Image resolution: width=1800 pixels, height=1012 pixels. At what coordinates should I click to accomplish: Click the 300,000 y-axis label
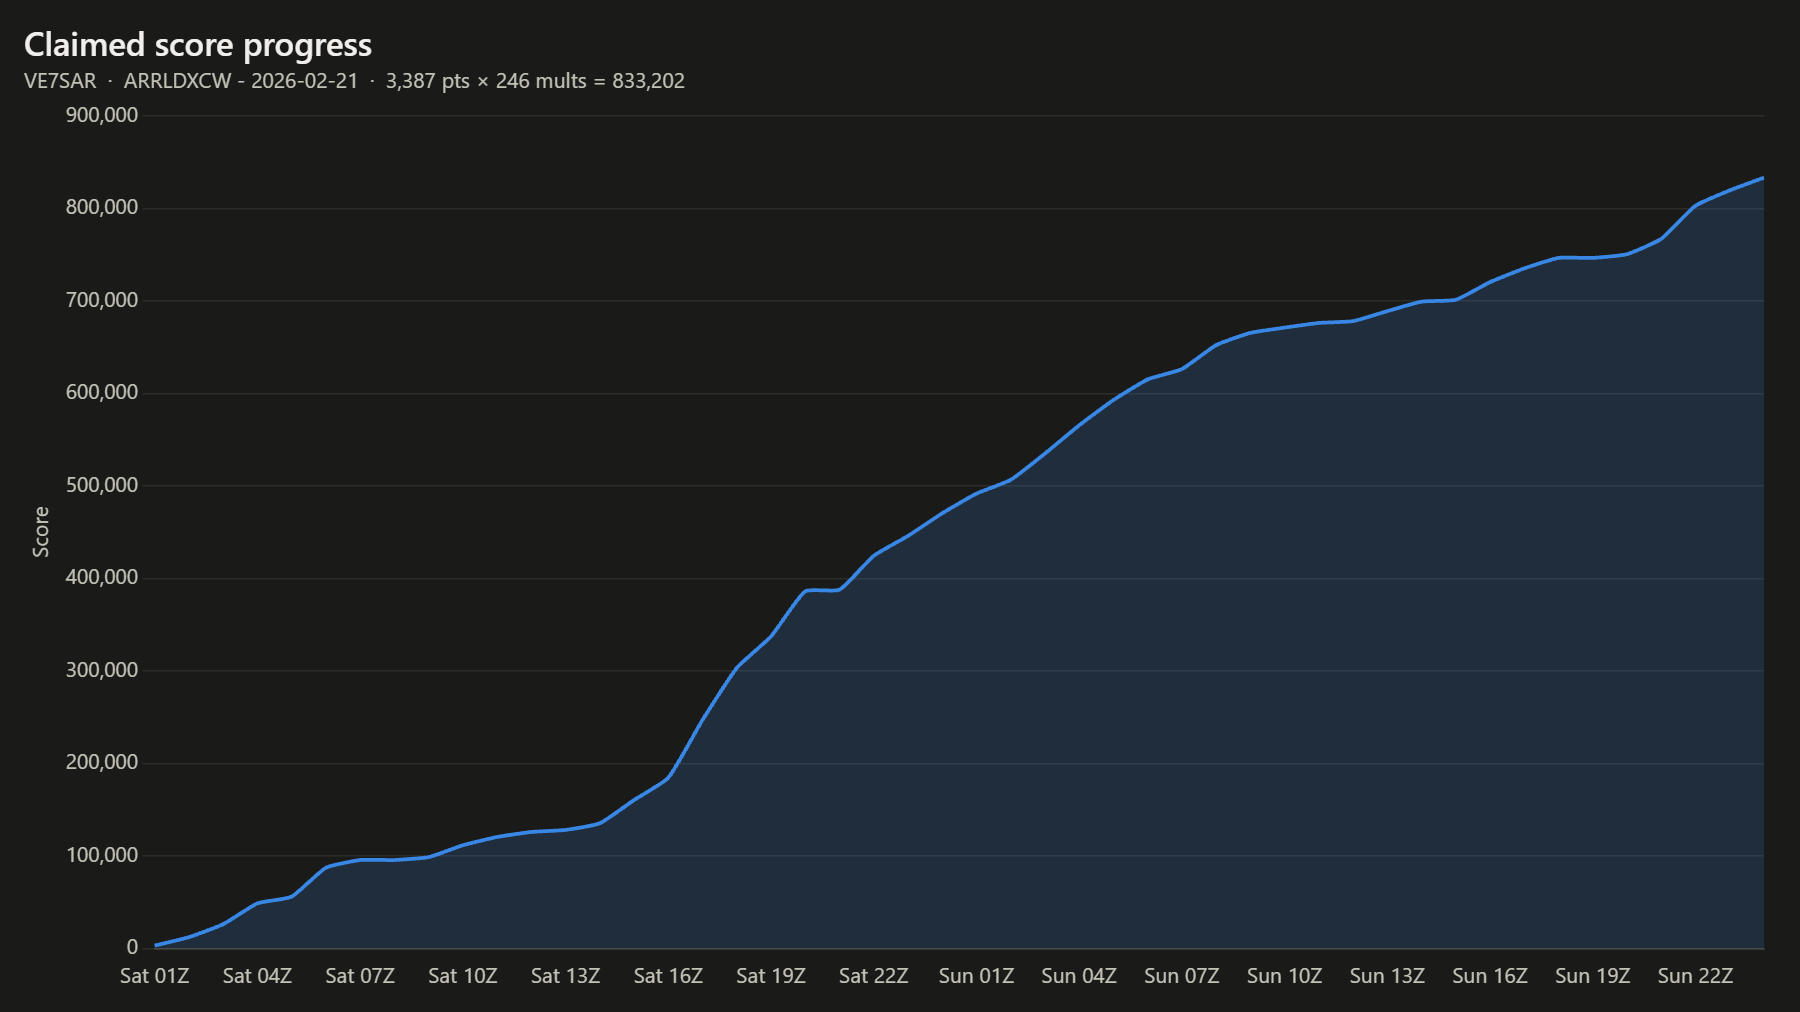(x=102, y=670)
